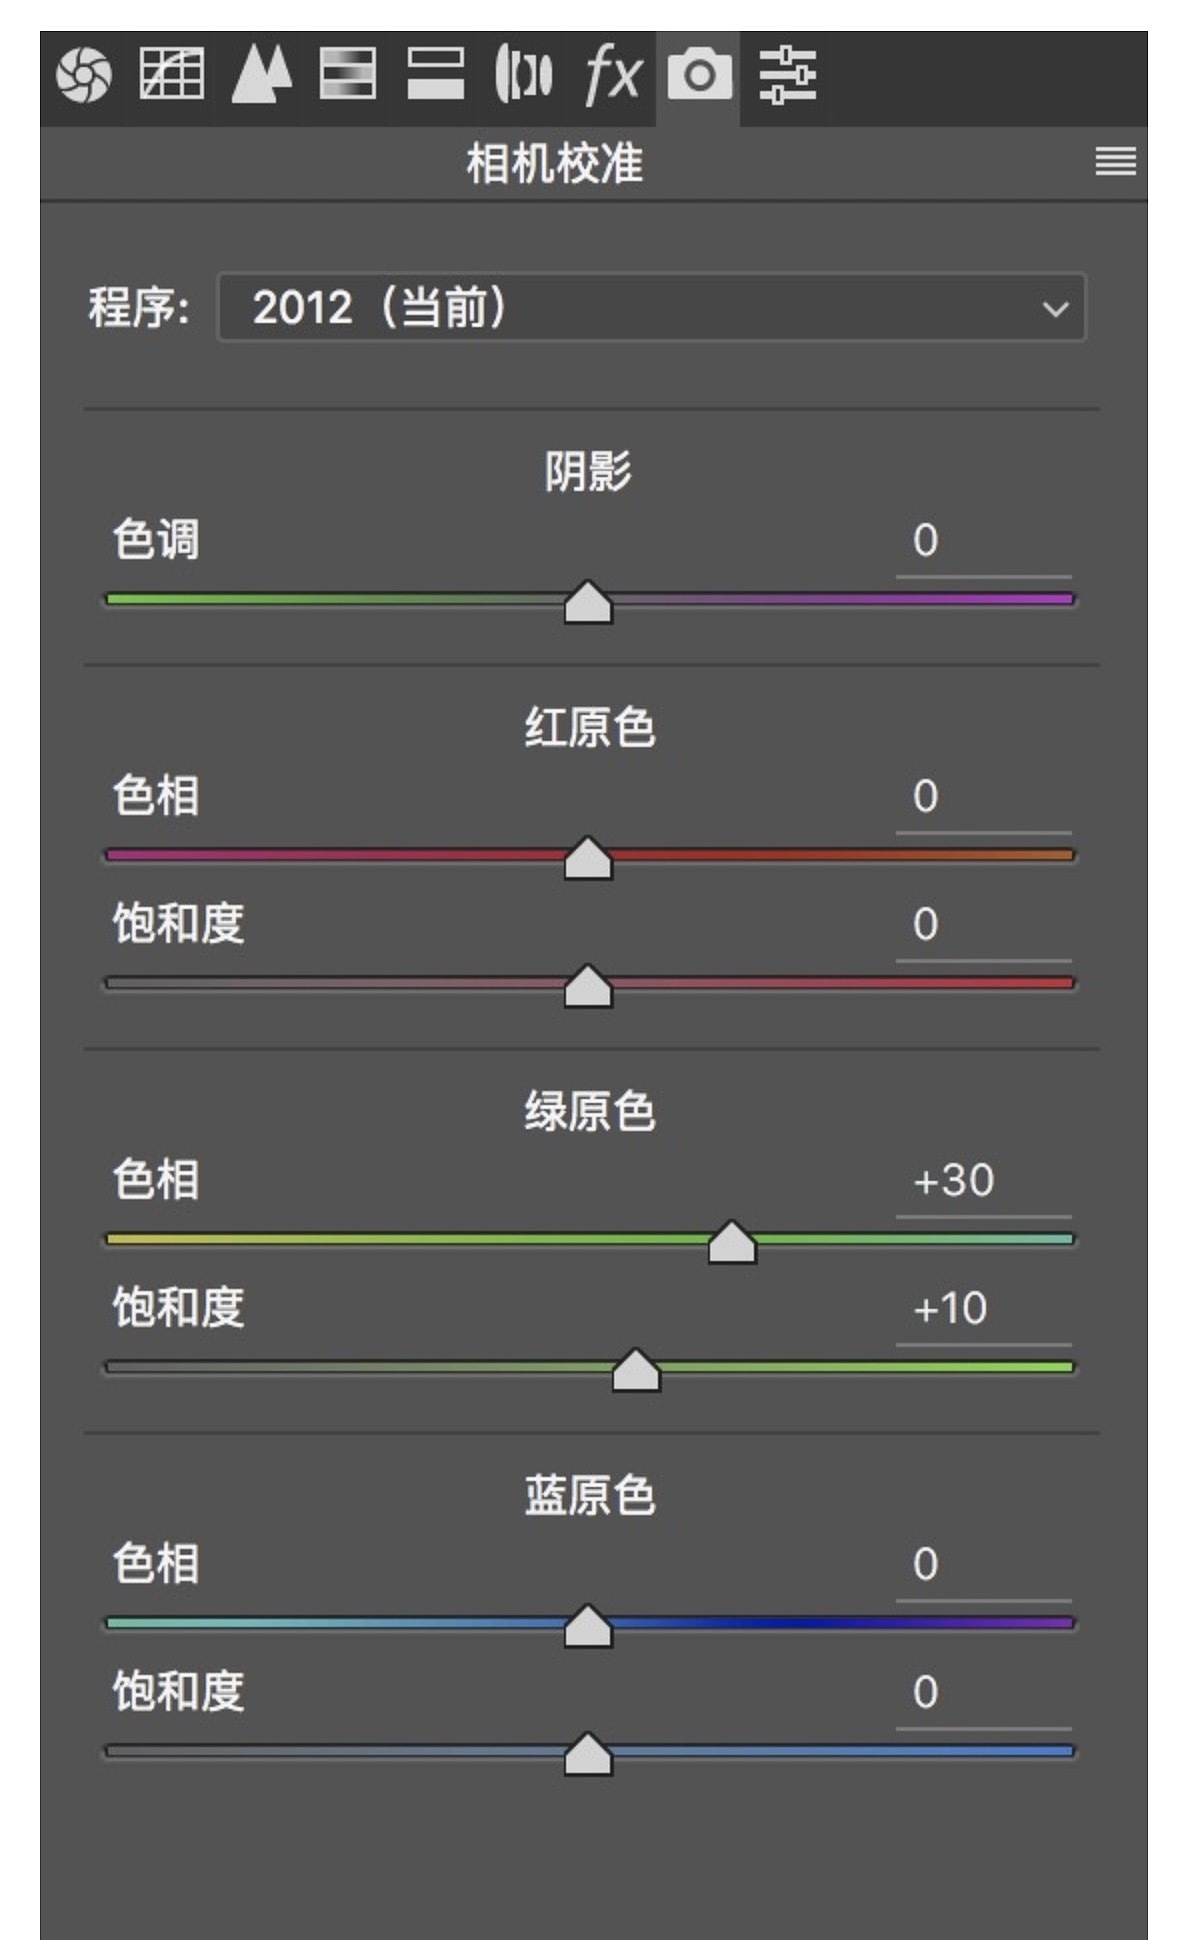Open the Split Toning panel
The image size is (1192, 1940).
point(437,72)
